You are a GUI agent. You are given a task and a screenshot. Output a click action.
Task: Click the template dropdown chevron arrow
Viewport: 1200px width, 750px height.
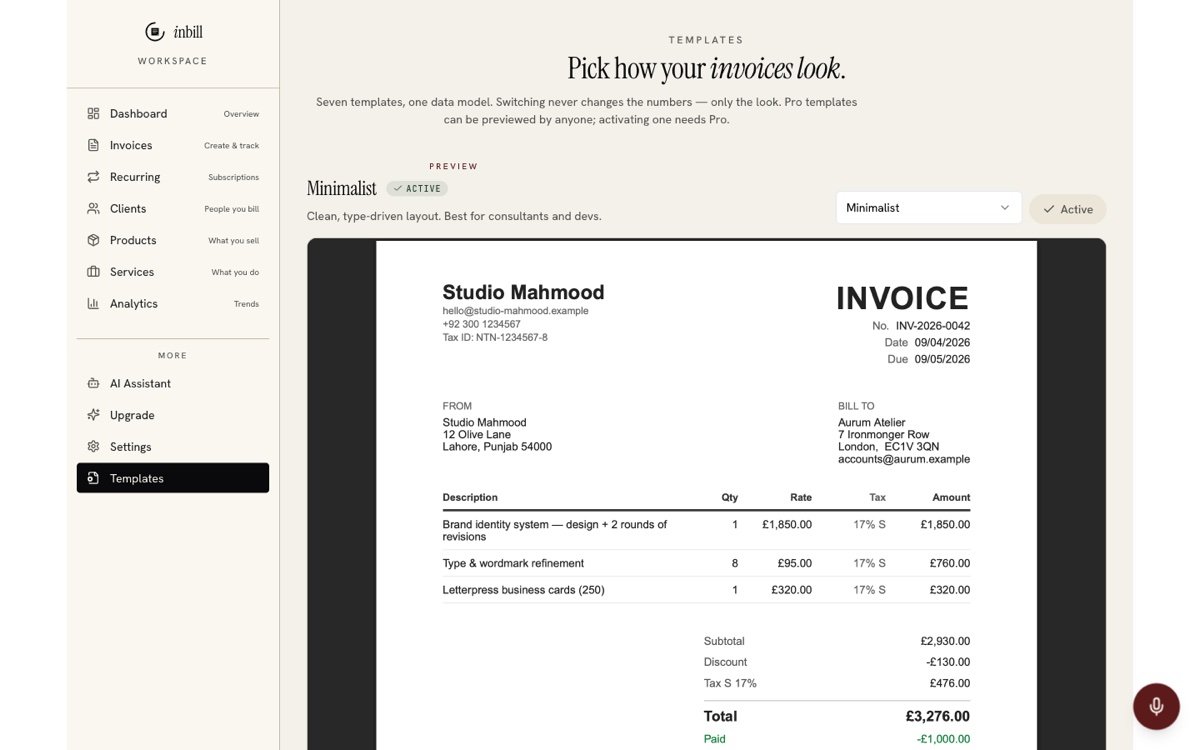(1005, 208)
